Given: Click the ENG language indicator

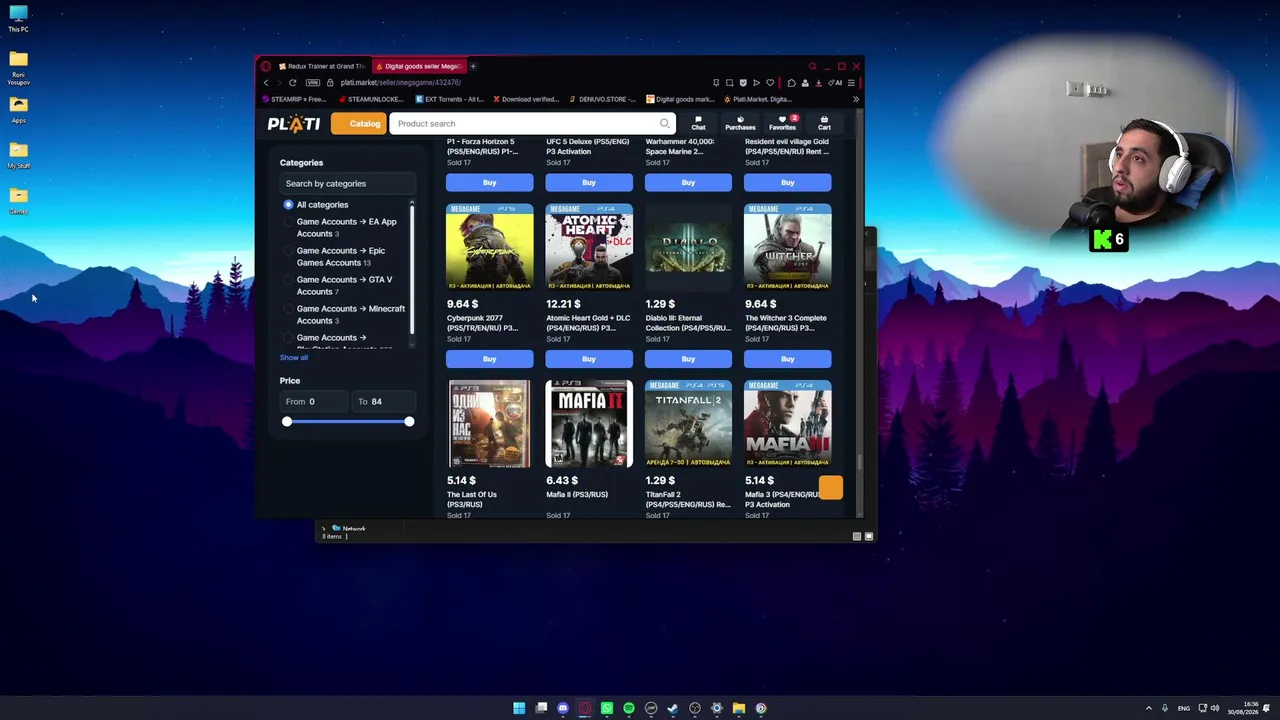Looking at the screenshot, I should click(1184, 708).
